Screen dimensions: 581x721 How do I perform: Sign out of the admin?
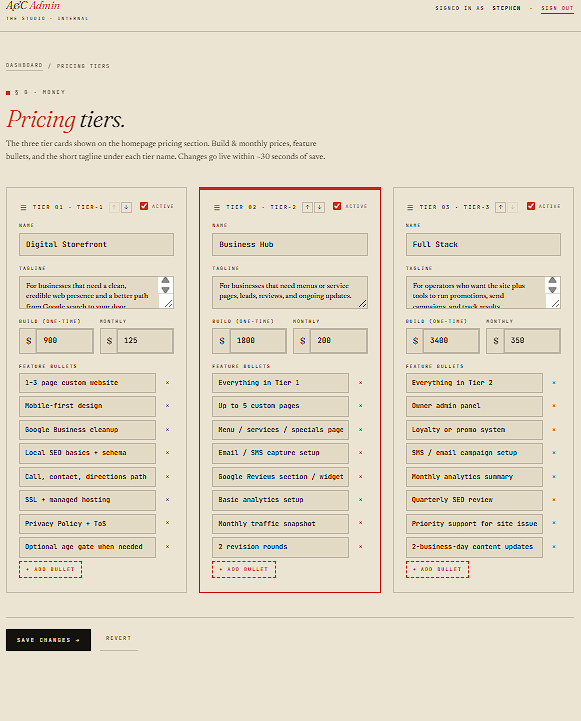point(557,8)
